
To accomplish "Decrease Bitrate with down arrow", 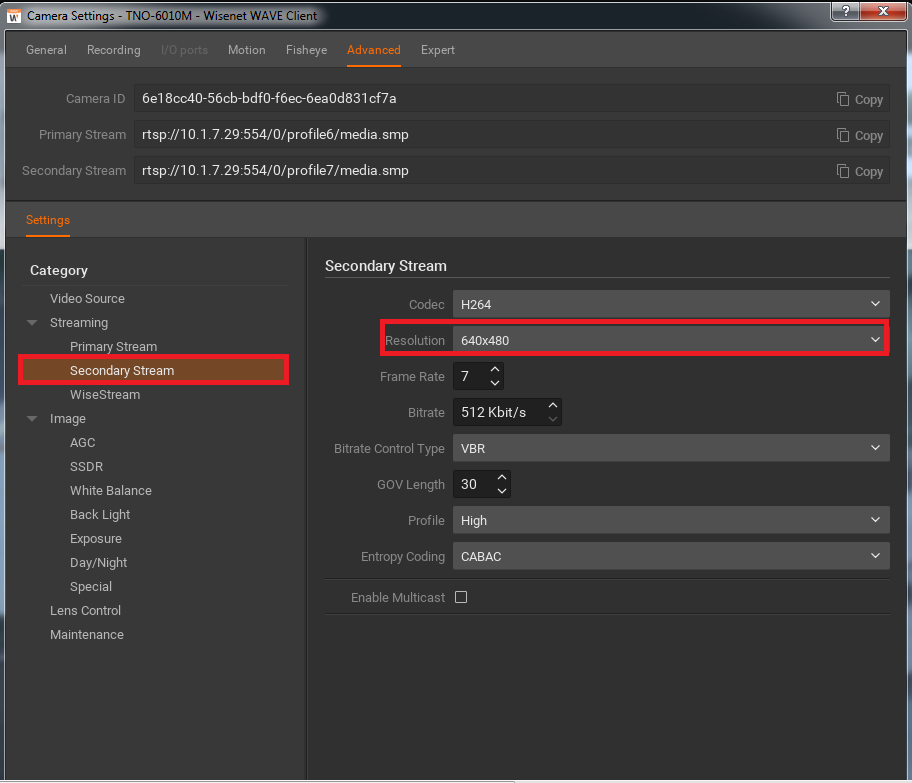I will coord(553,419).
